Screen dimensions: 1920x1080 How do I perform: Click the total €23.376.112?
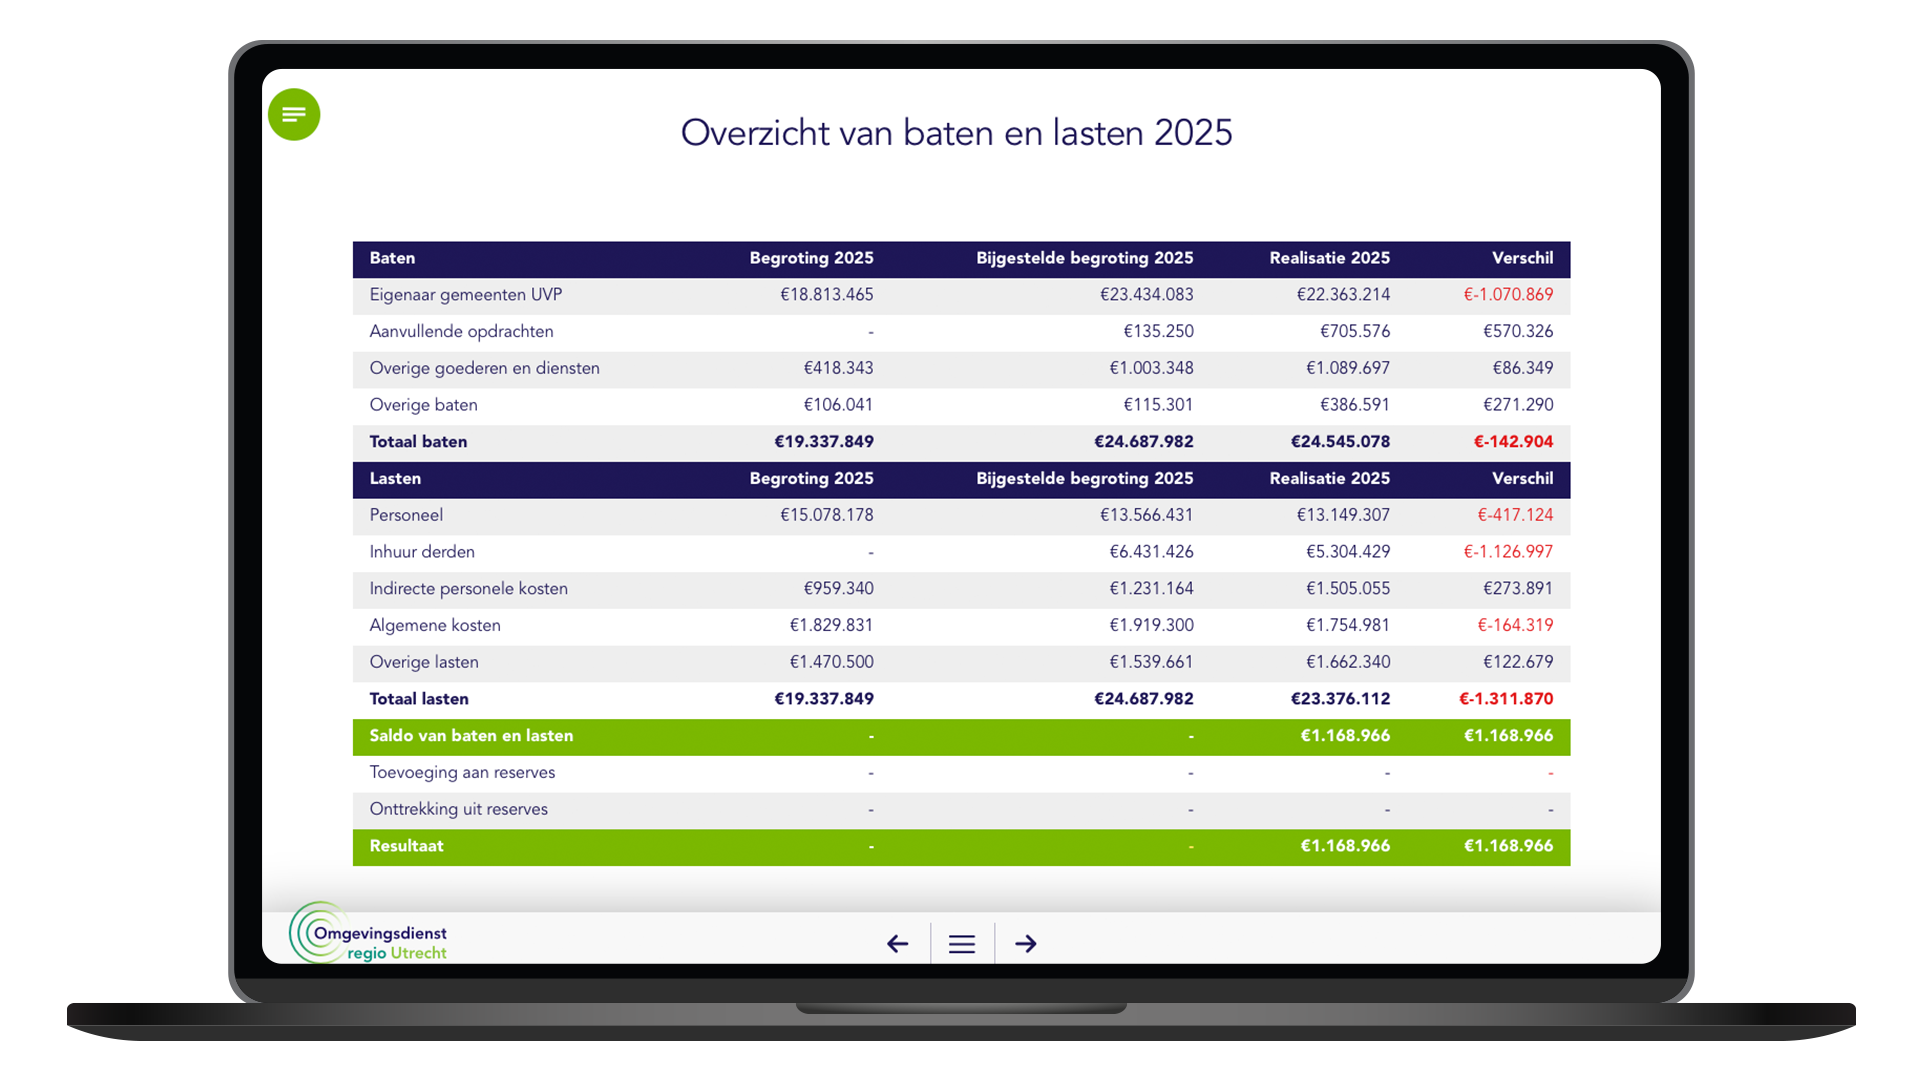tap(1340, 699)
